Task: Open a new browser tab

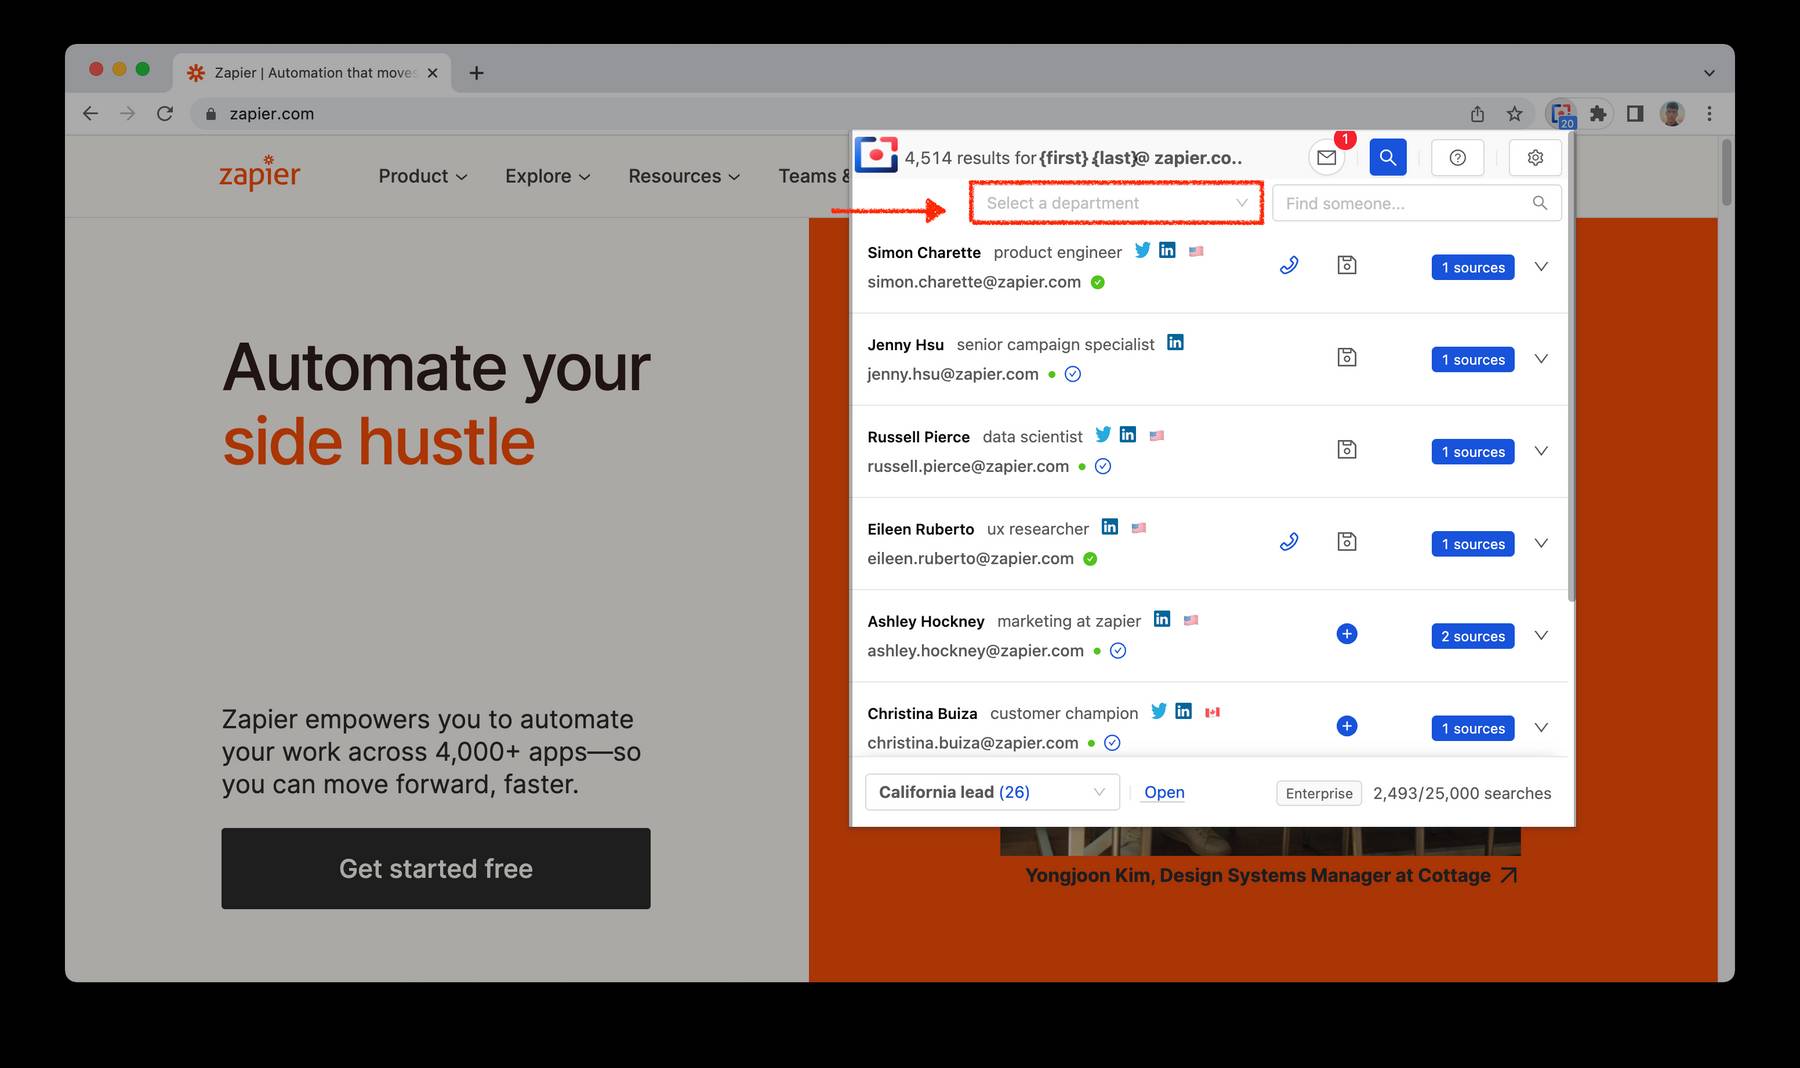Action: tap(477, 73)
